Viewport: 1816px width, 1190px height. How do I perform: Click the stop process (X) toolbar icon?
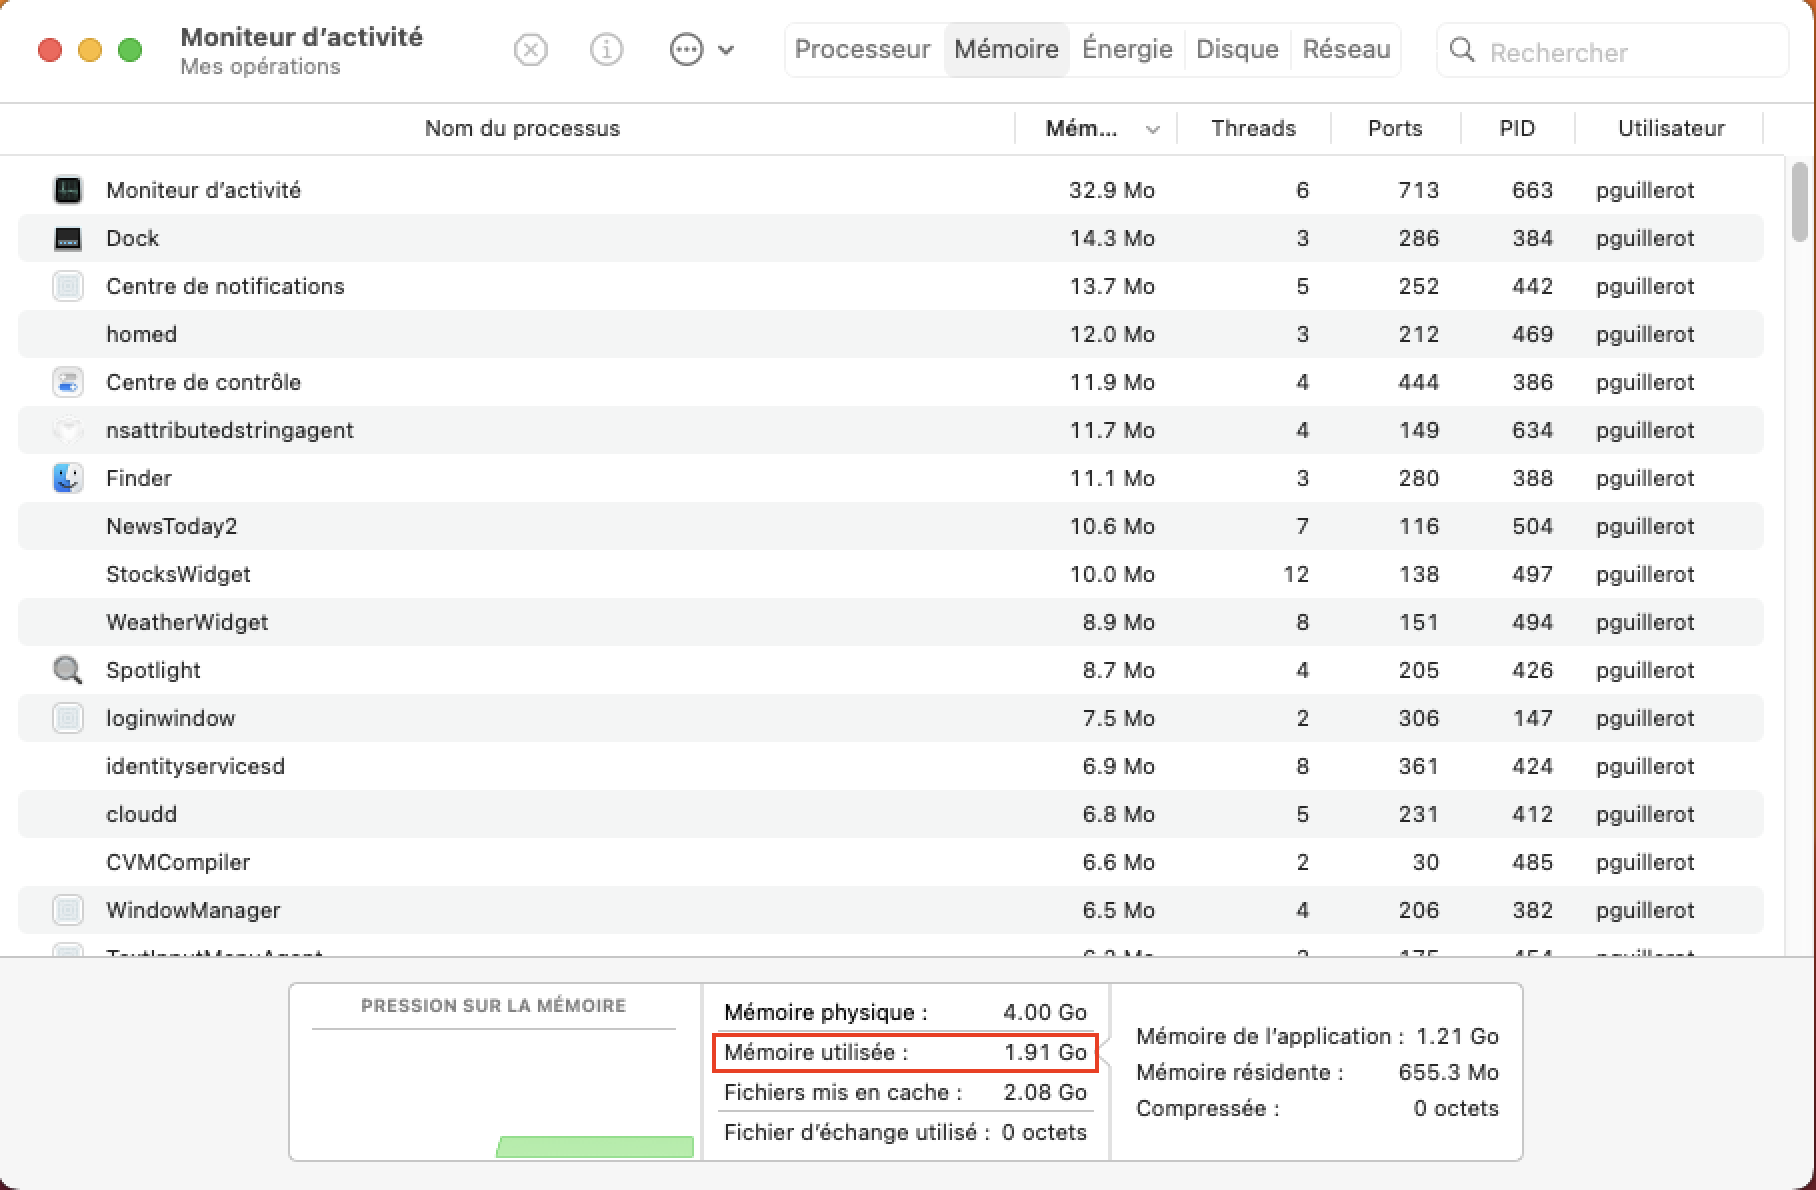[530, 49]
